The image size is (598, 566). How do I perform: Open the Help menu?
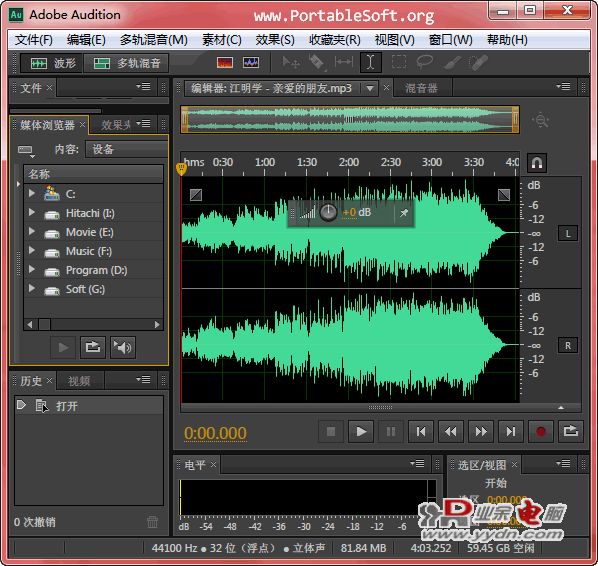pyautogui.click(x=507, y=40)
